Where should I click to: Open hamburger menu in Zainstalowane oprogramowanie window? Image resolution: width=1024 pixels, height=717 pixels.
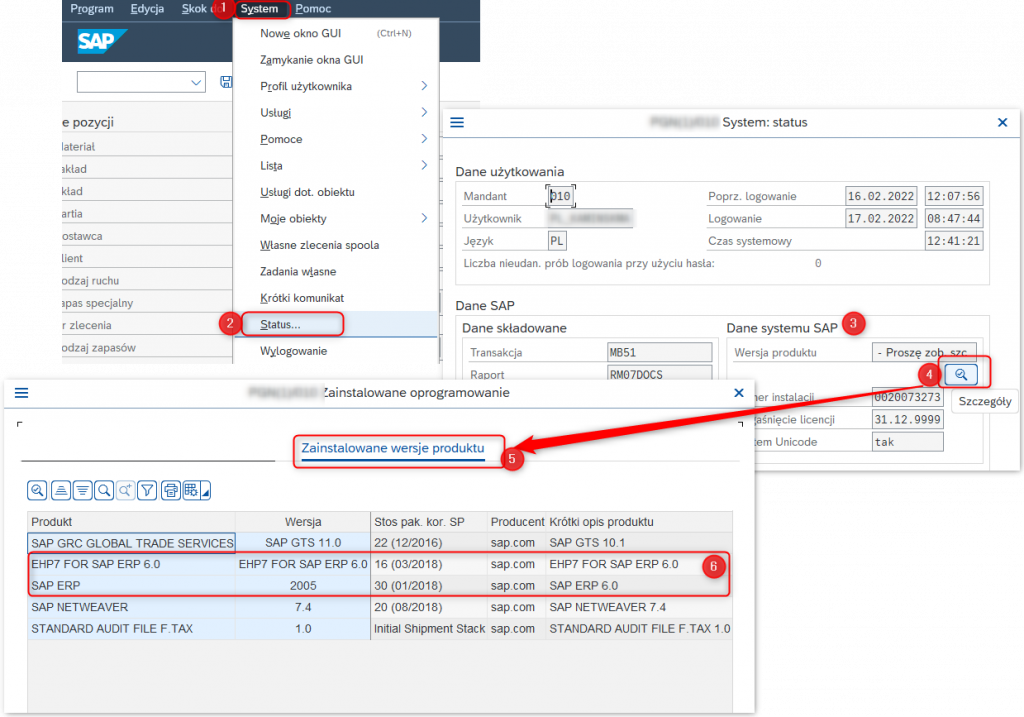pyautogui.click(x=21, y=393)
